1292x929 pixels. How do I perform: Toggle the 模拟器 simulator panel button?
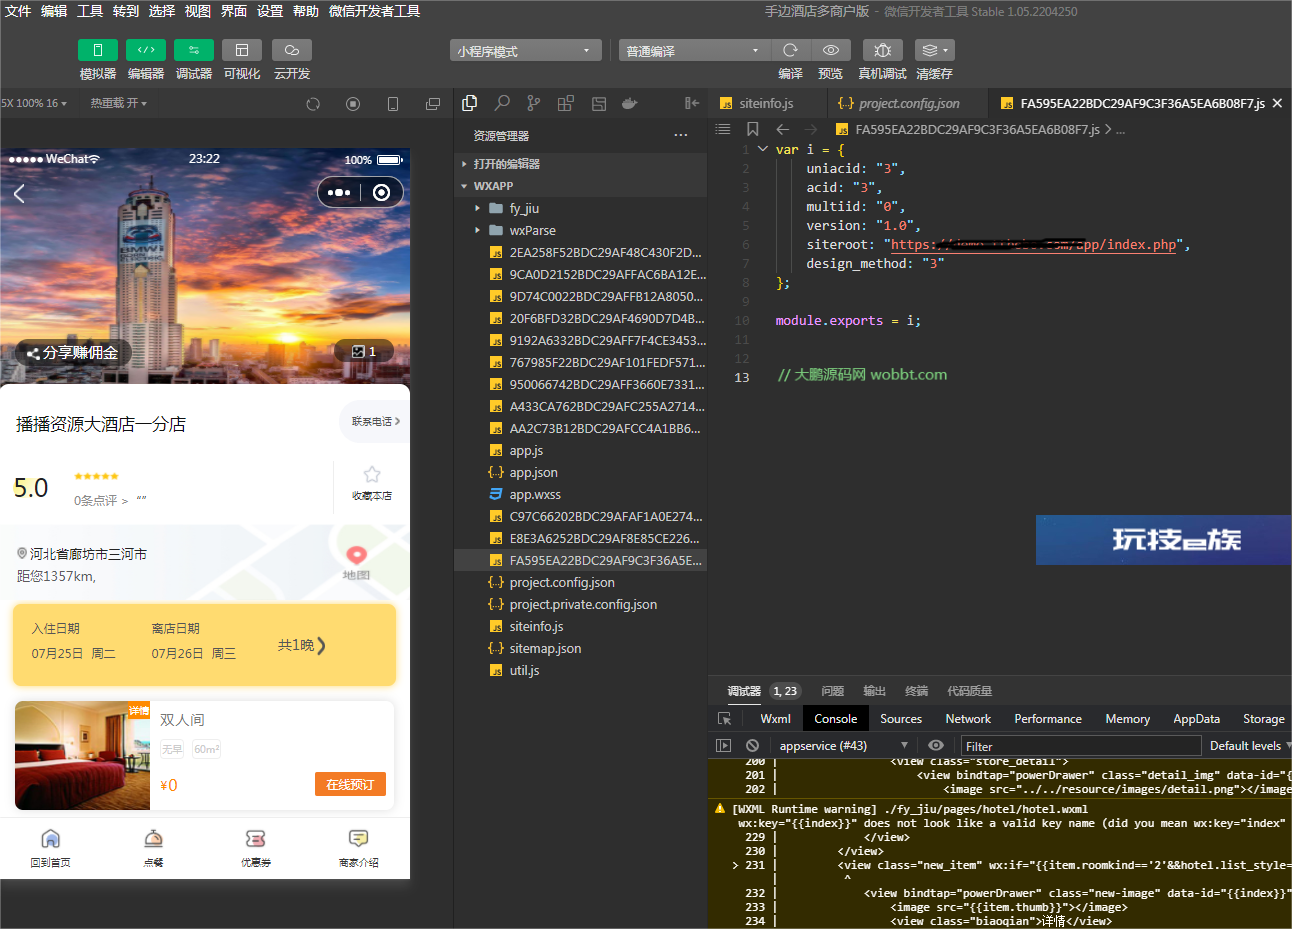(98, 50)
